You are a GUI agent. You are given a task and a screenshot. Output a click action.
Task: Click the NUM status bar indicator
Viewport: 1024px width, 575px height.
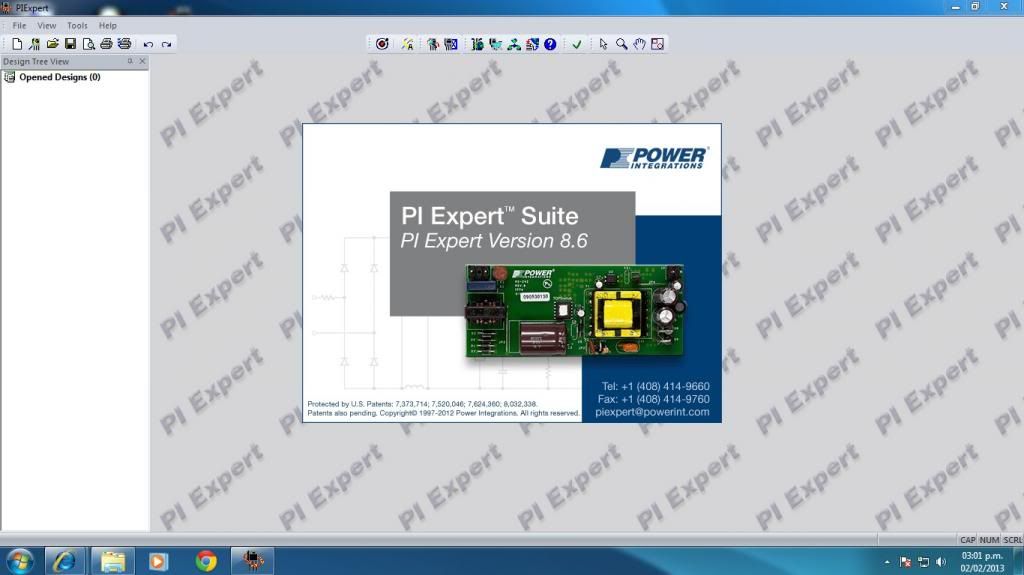click(x=989, y=540)
